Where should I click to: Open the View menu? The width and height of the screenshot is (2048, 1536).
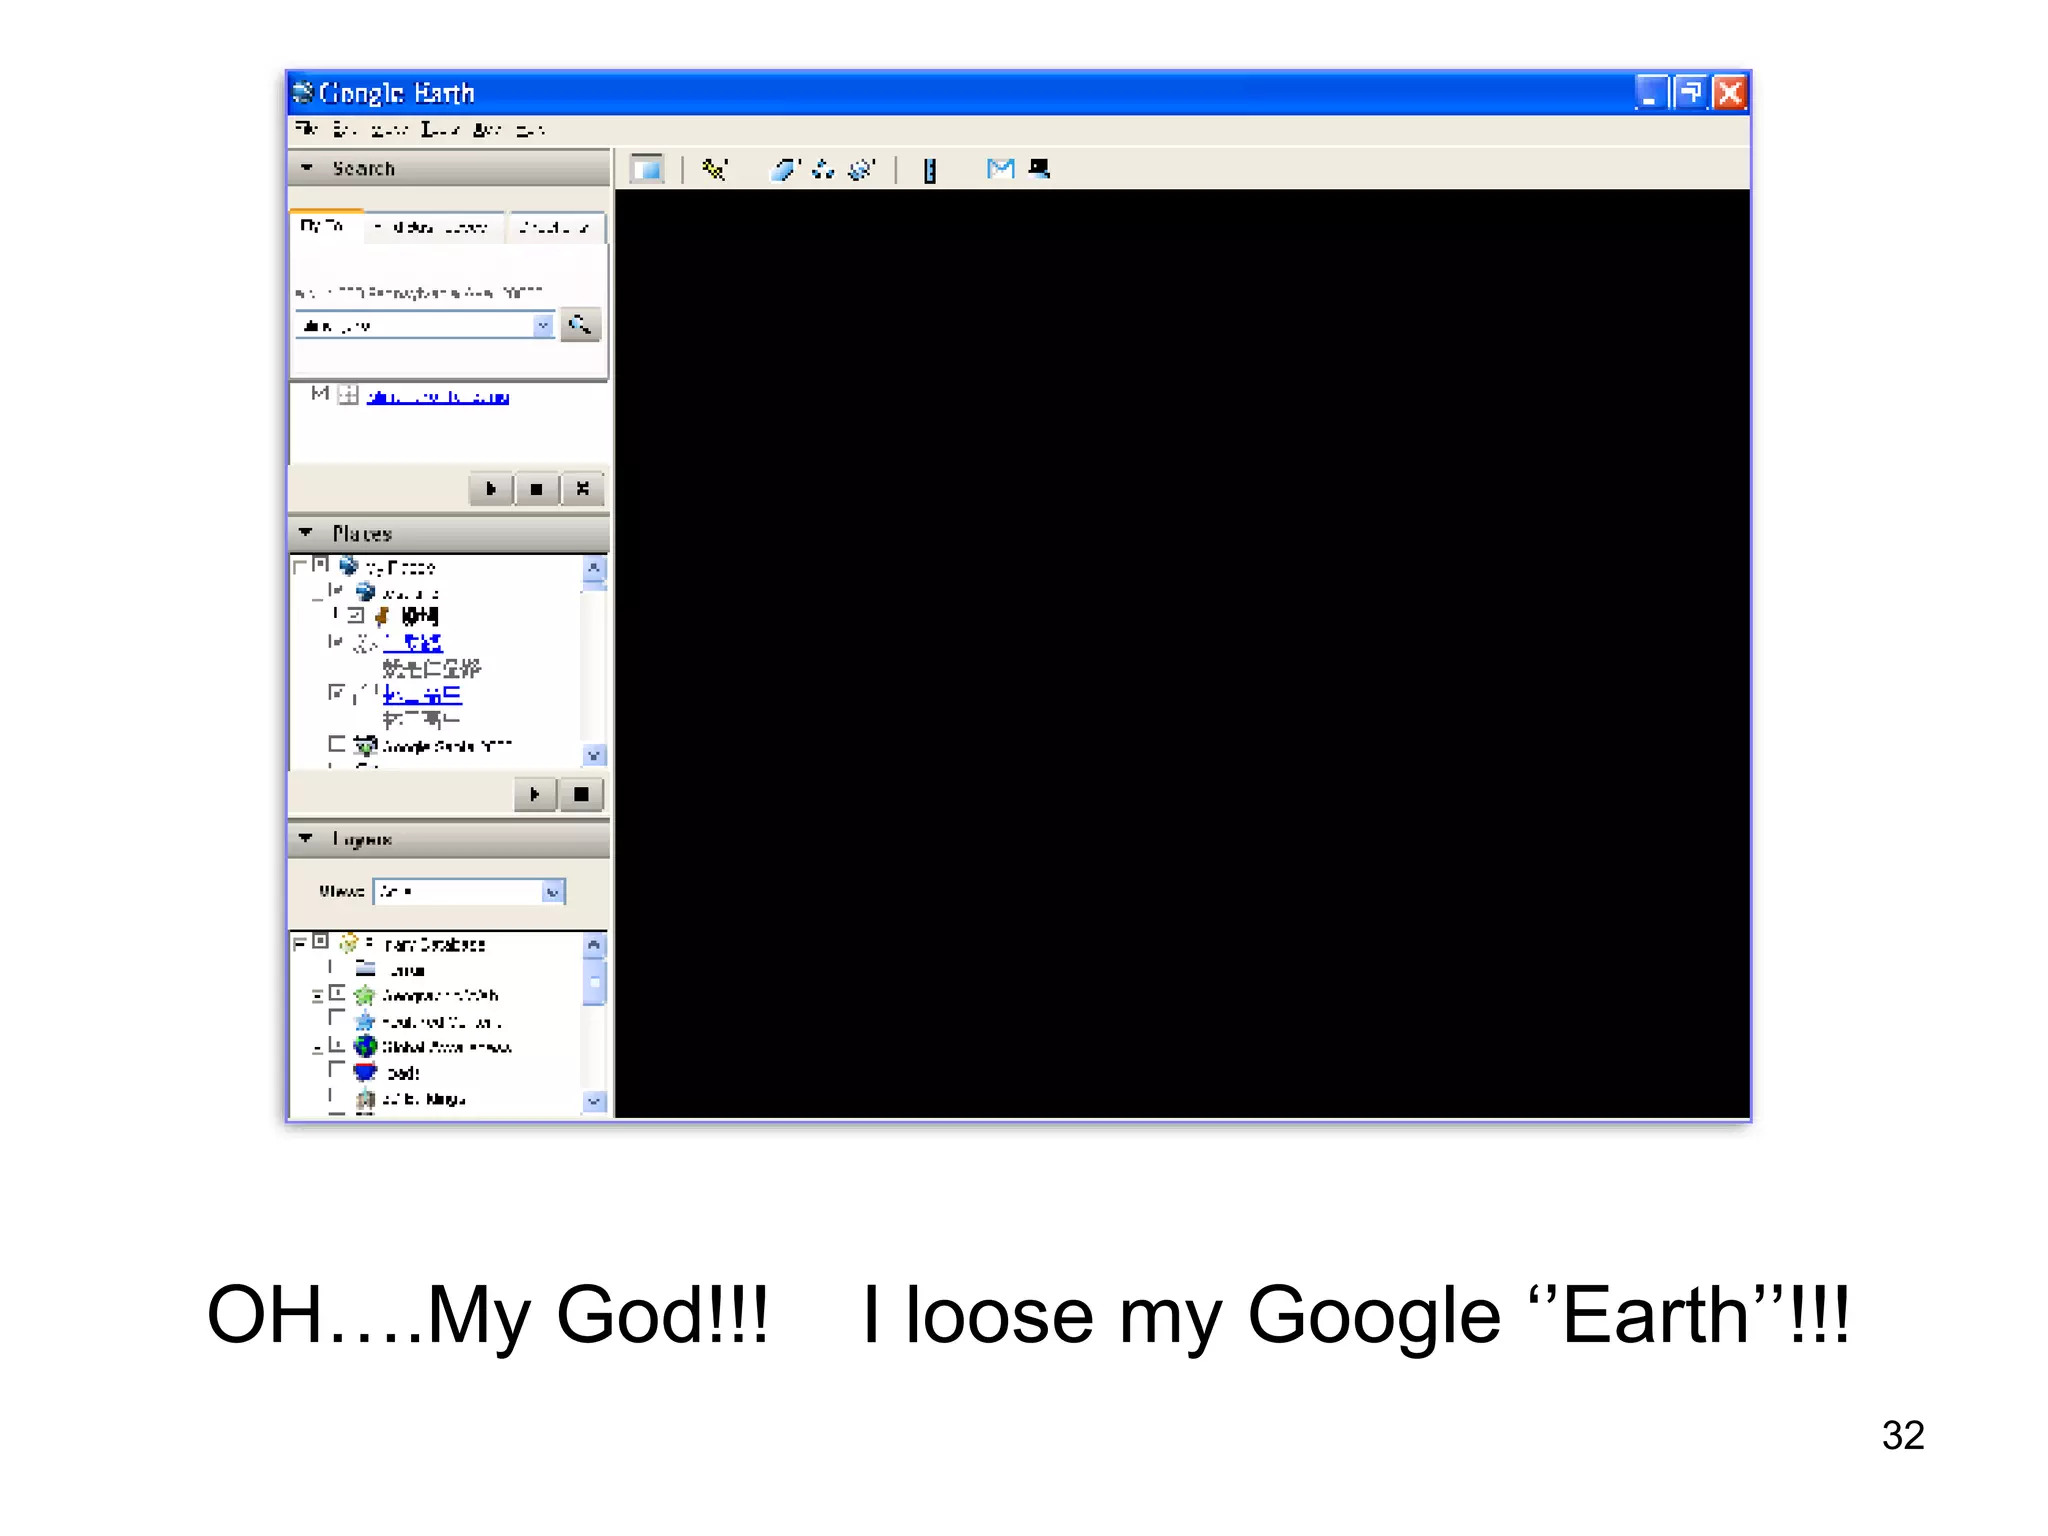click(389, 129)
